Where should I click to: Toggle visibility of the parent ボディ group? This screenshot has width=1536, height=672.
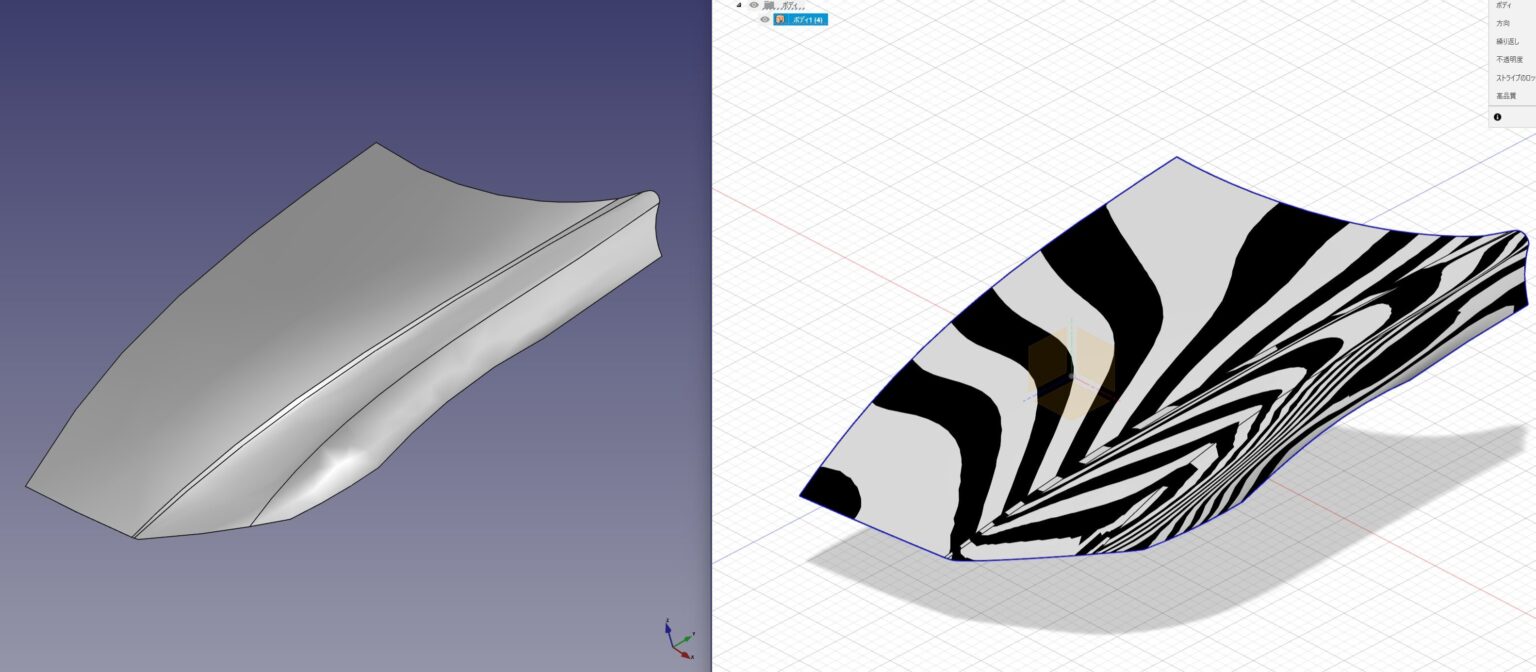pos(753,4)
